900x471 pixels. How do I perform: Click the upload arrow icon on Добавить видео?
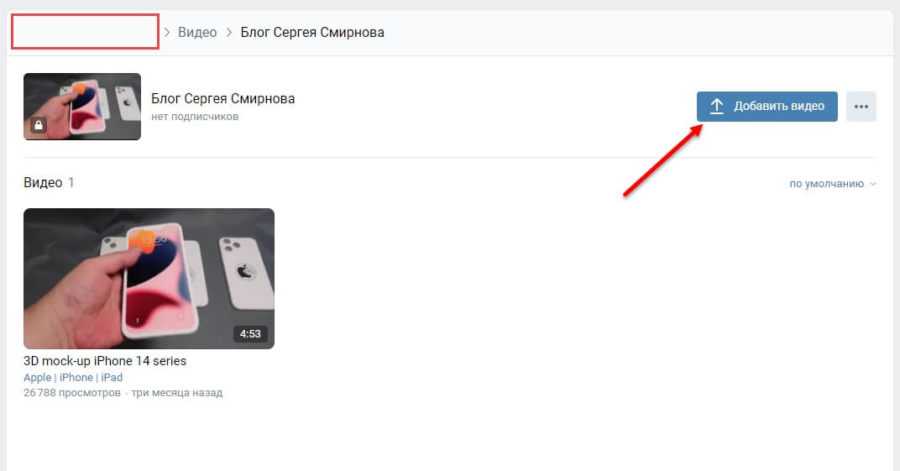pos(716,106)
